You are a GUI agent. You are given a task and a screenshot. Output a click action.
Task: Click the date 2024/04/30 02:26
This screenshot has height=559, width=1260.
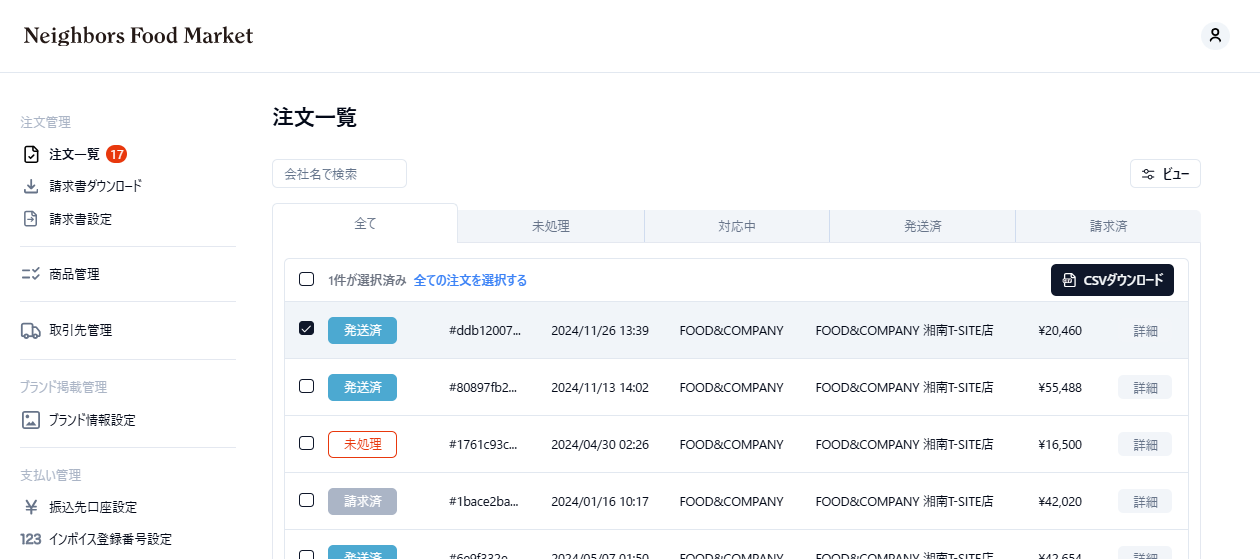point(600,444)
